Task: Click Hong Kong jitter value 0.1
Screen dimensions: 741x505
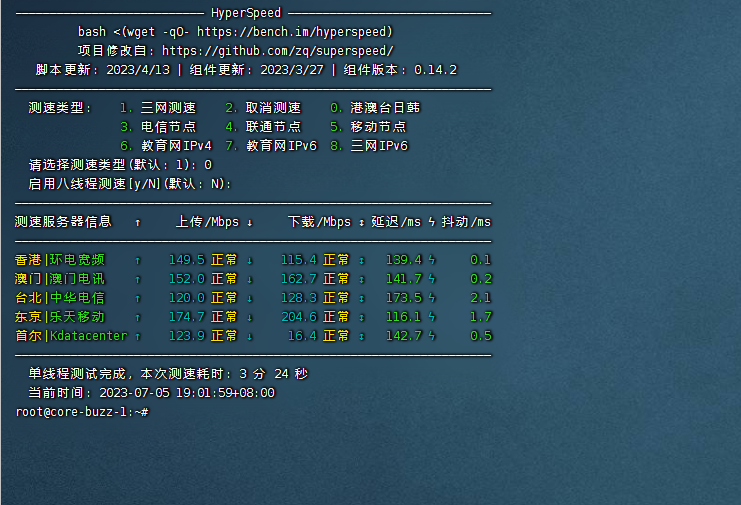Action: tap(481, 260)
